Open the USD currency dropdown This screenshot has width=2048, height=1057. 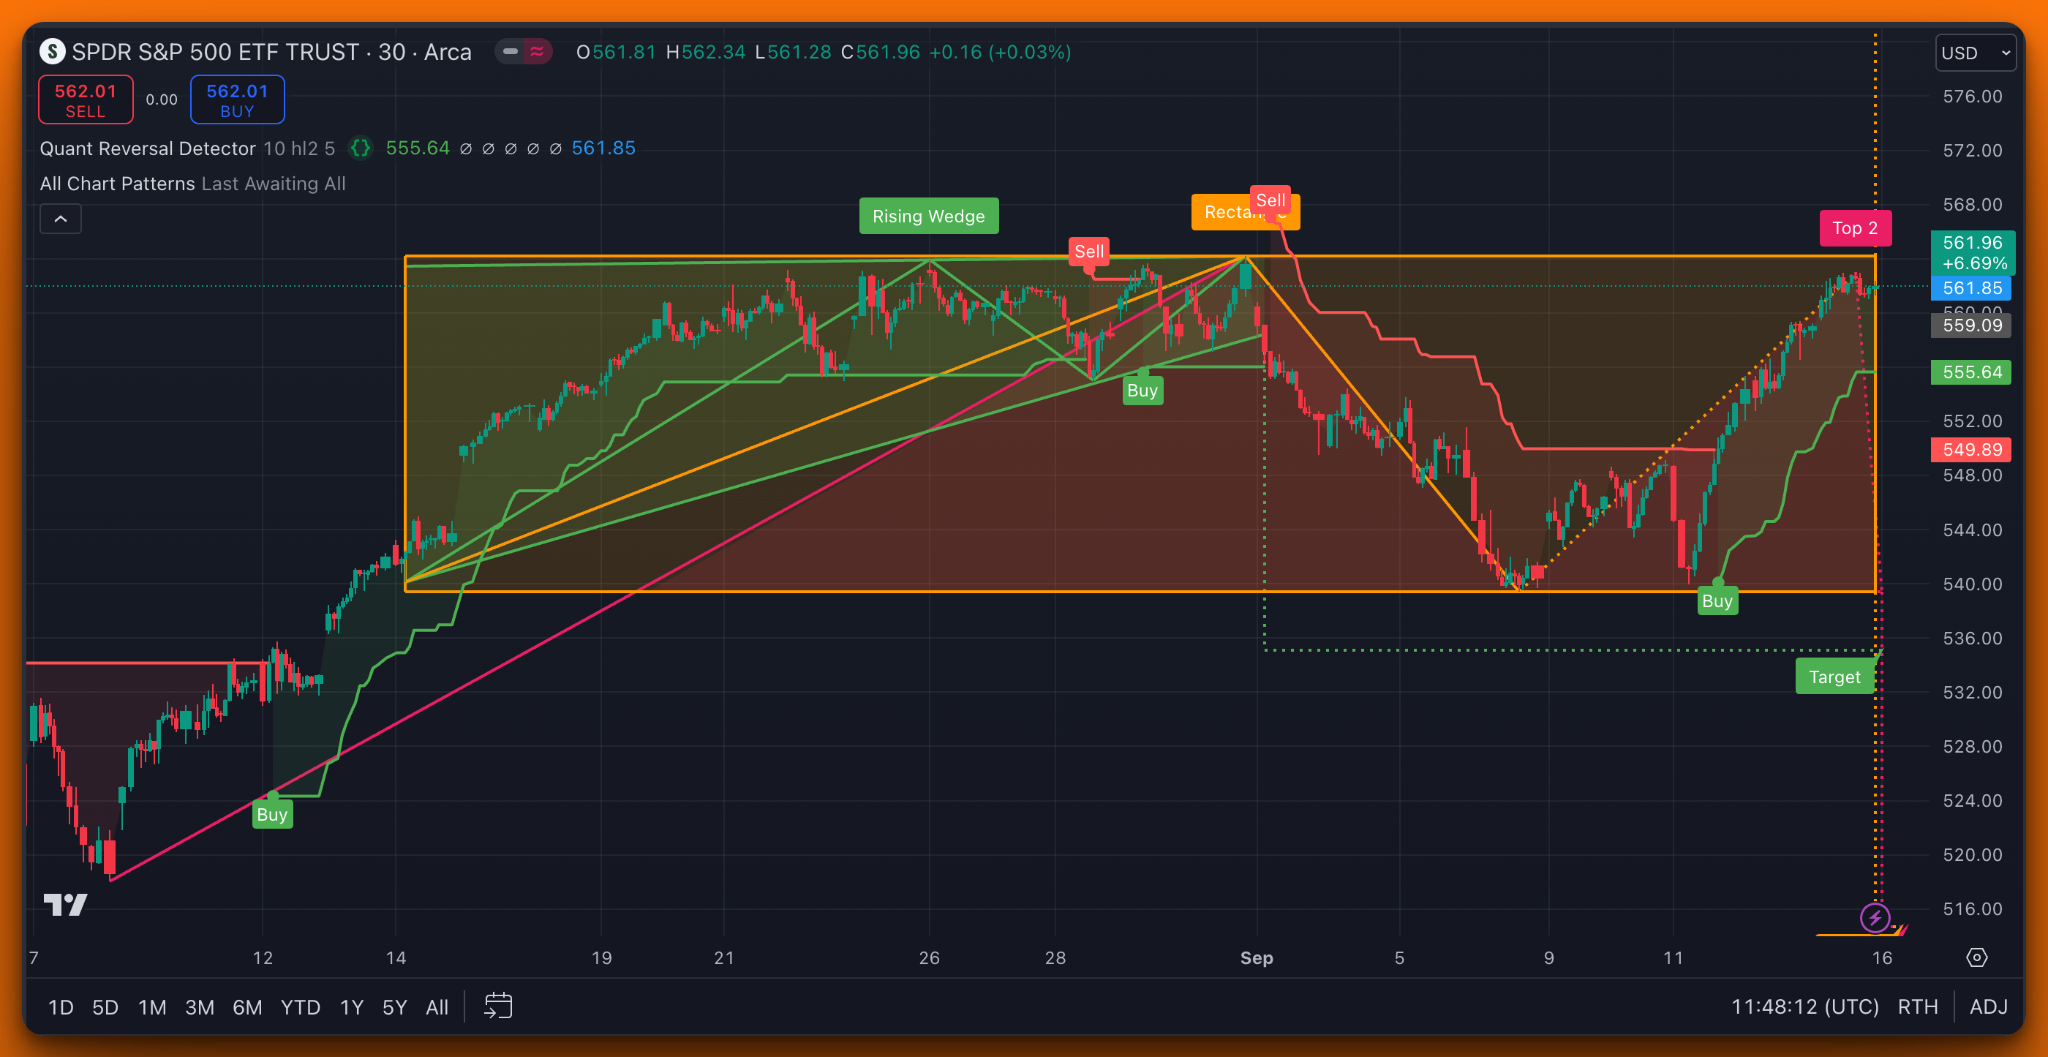point(1975,53)
